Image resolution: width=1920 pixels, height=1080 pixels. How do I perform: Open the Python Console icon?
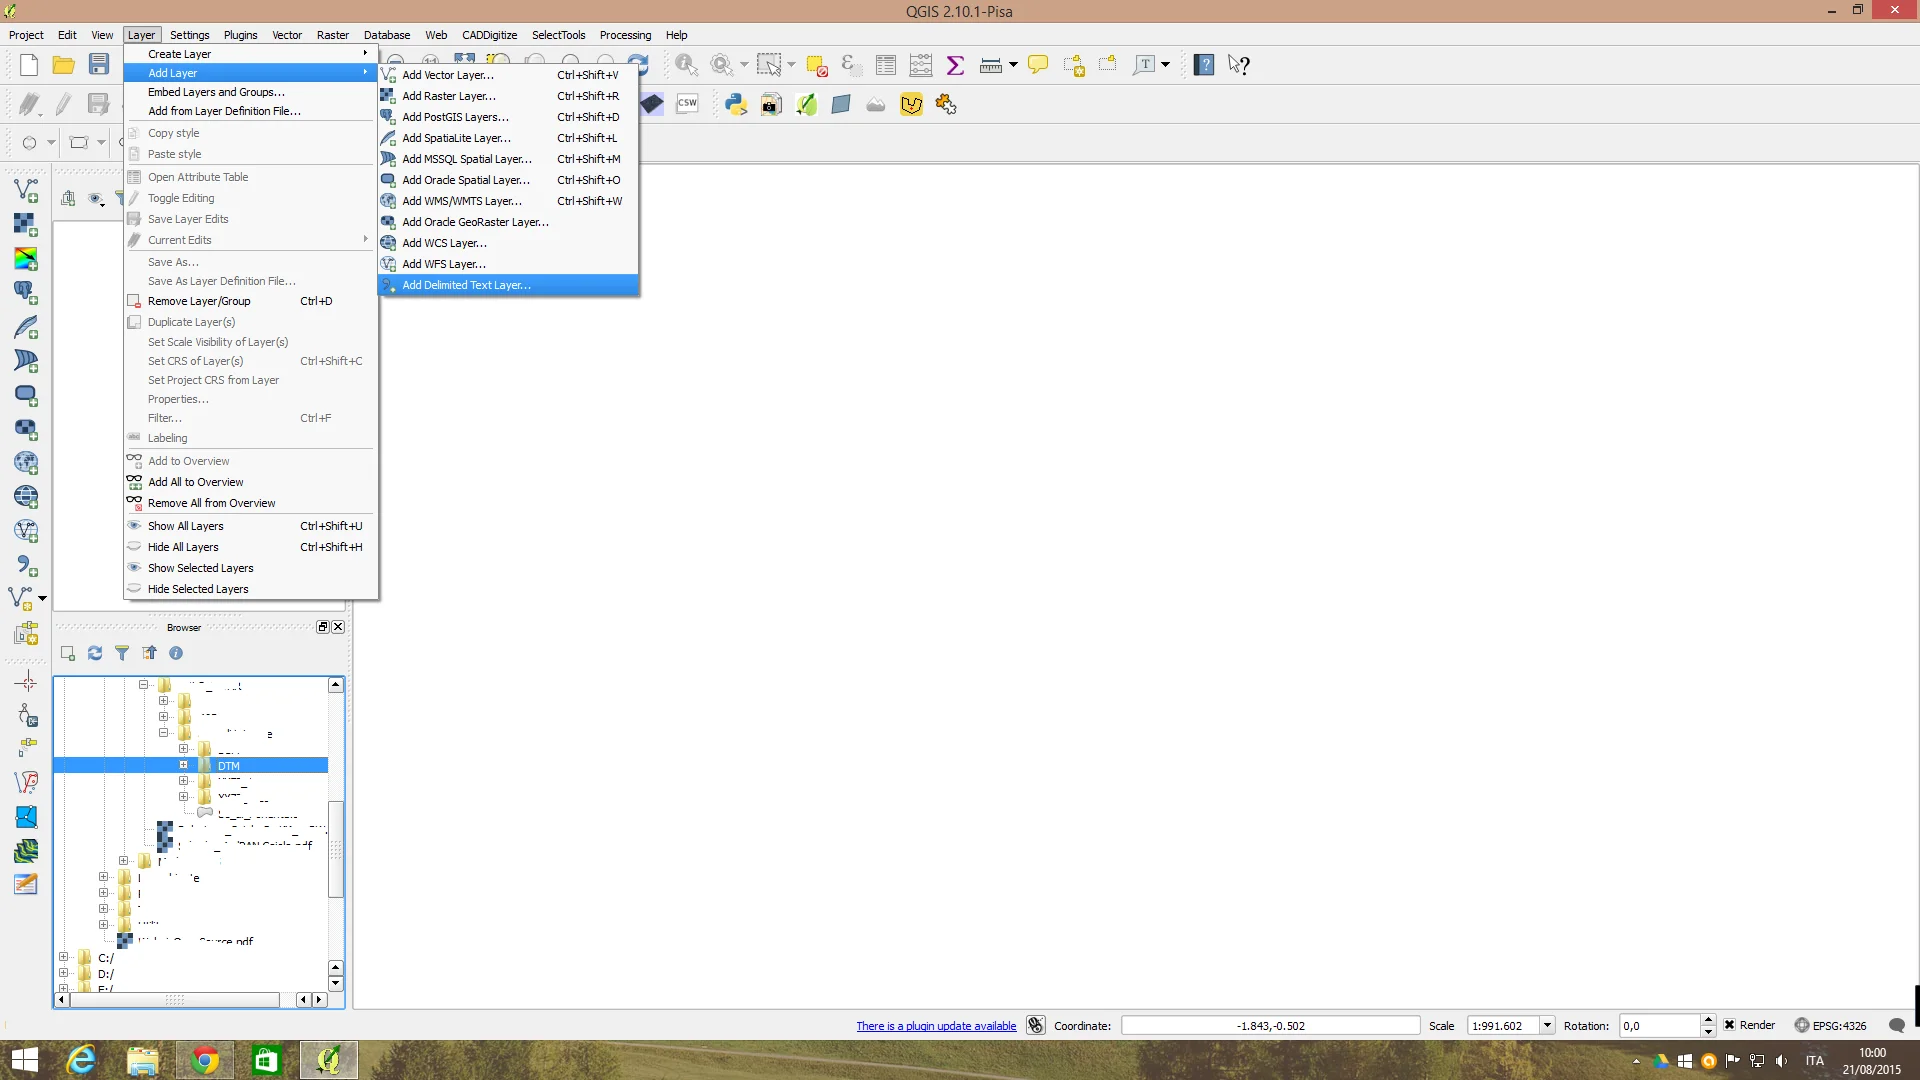click(x=736, y=104)
